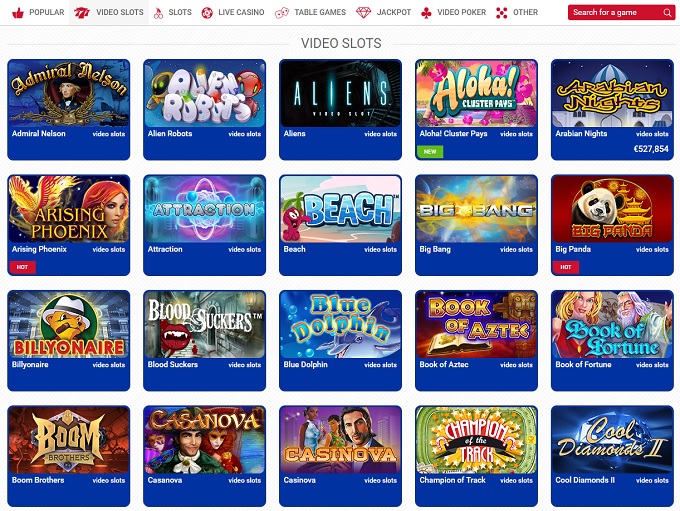Viewport: 680px width, 511px height.
Task: Open the Big Panda game thumbnail
Action: (612, 209)
